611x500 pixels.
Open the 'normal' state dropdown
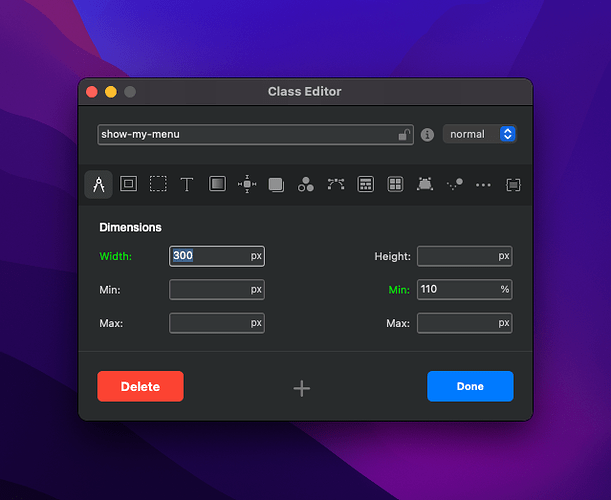479,134
